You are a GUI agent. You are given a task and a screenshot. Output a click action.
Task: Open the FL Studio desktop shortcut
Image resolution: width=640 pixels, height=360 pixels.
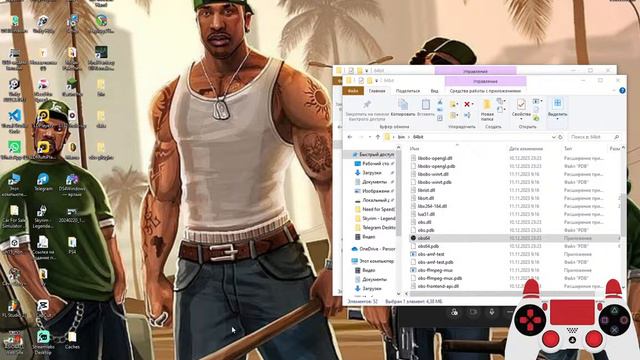point(13,309)
